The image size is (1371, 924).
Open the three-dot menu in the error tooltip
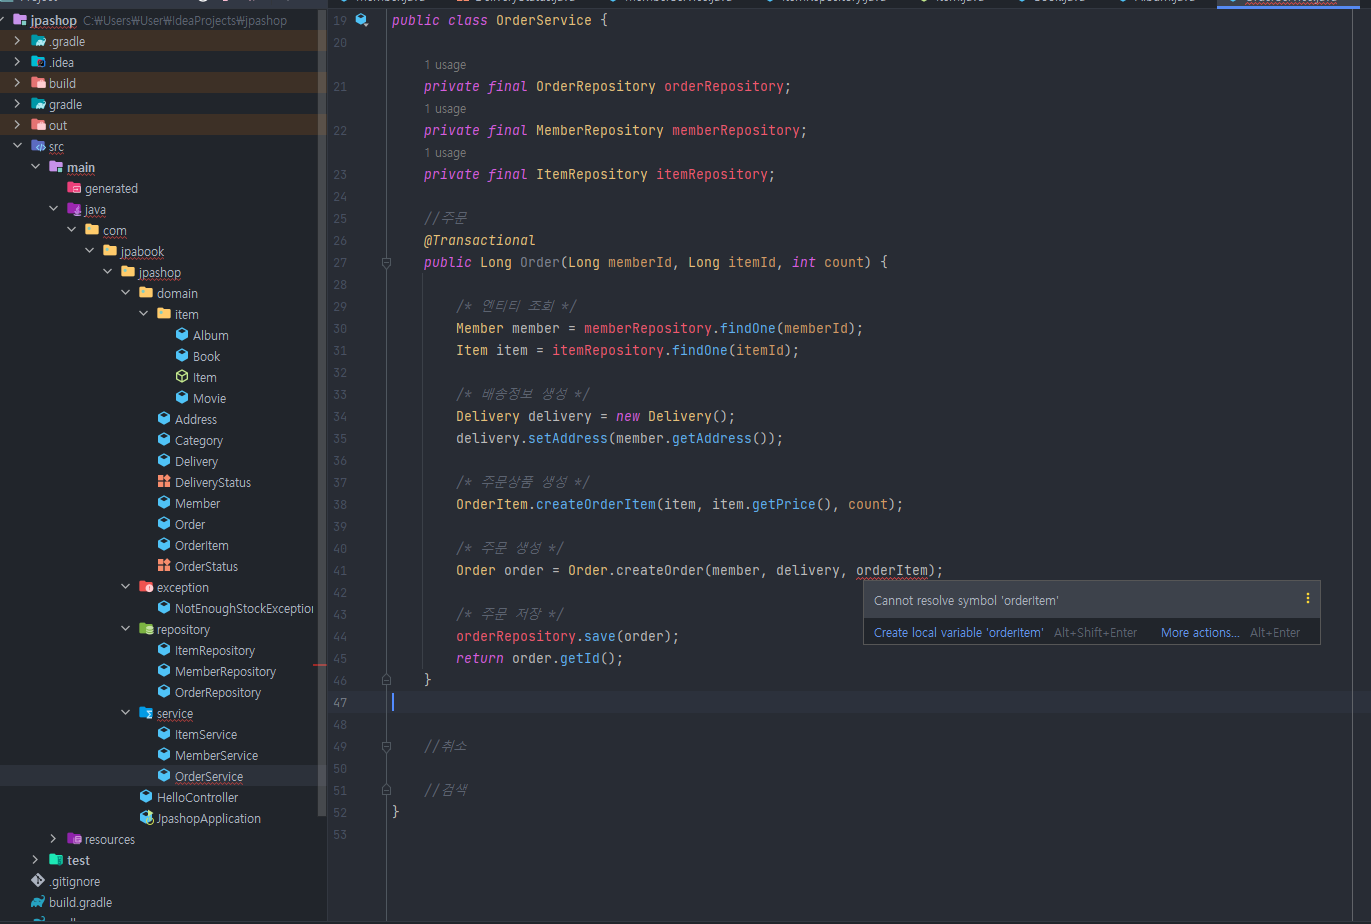(1307, 599)
